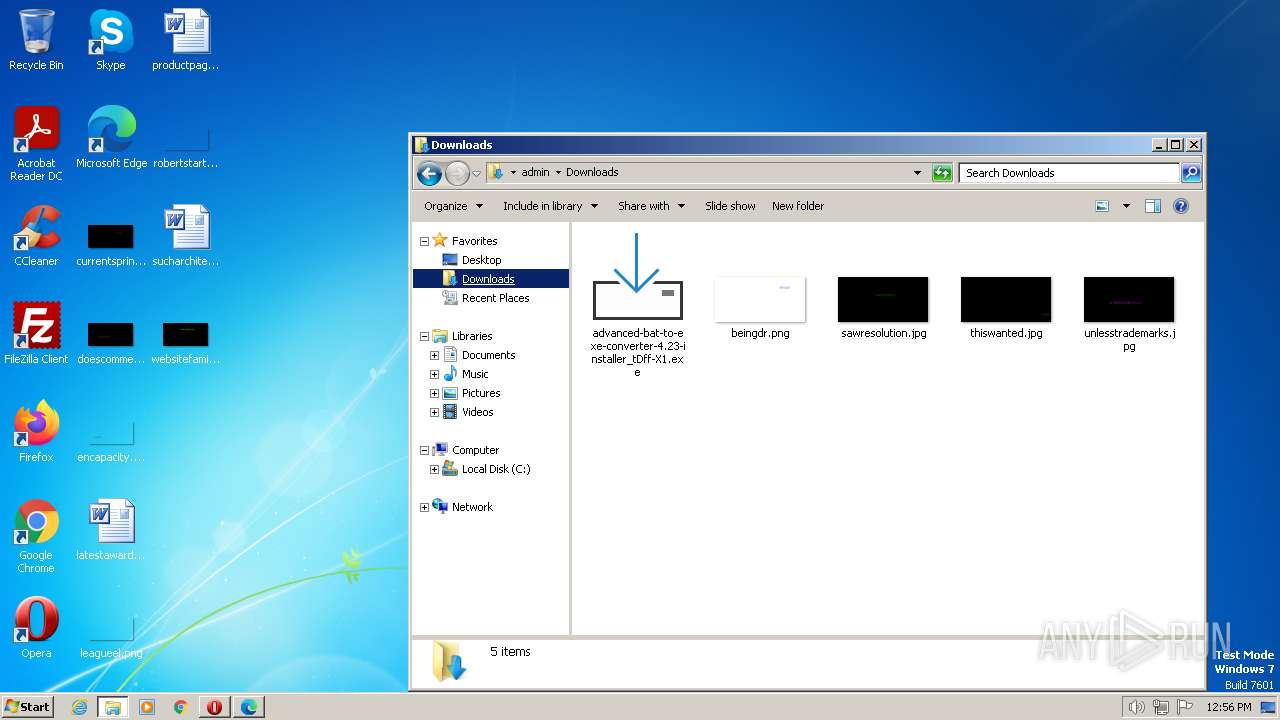Open the sucharchite… Word document
Image resolution: width=1280 pixels, height=720 pixels.
click(x=186, y=236)
